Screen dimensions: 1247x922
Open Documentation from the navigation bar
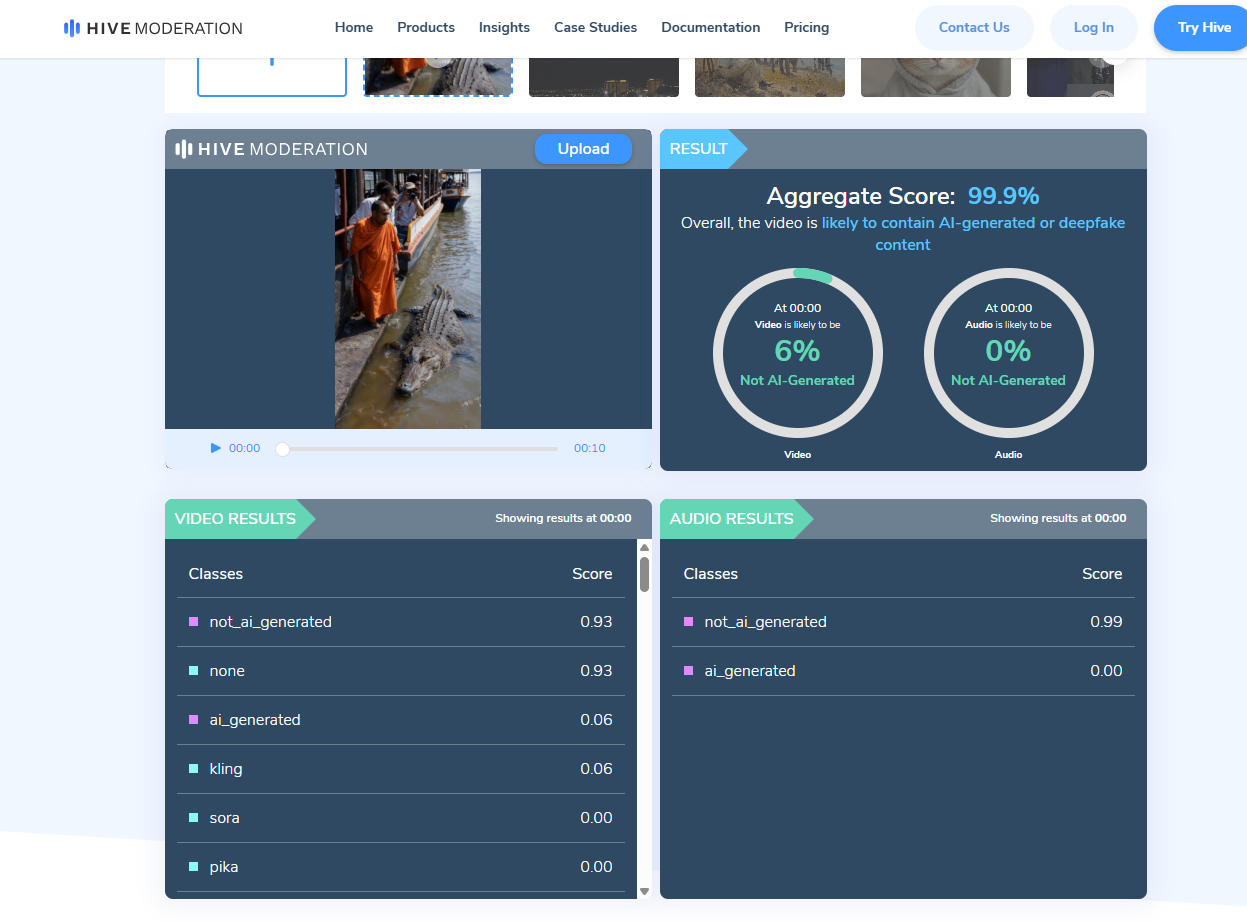pyautogui.click(x=710, y=28)
